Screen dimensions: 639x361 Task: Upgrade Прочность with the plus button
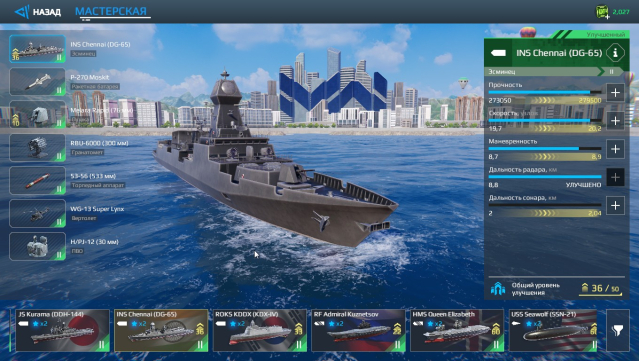click(x=615, y=92)
